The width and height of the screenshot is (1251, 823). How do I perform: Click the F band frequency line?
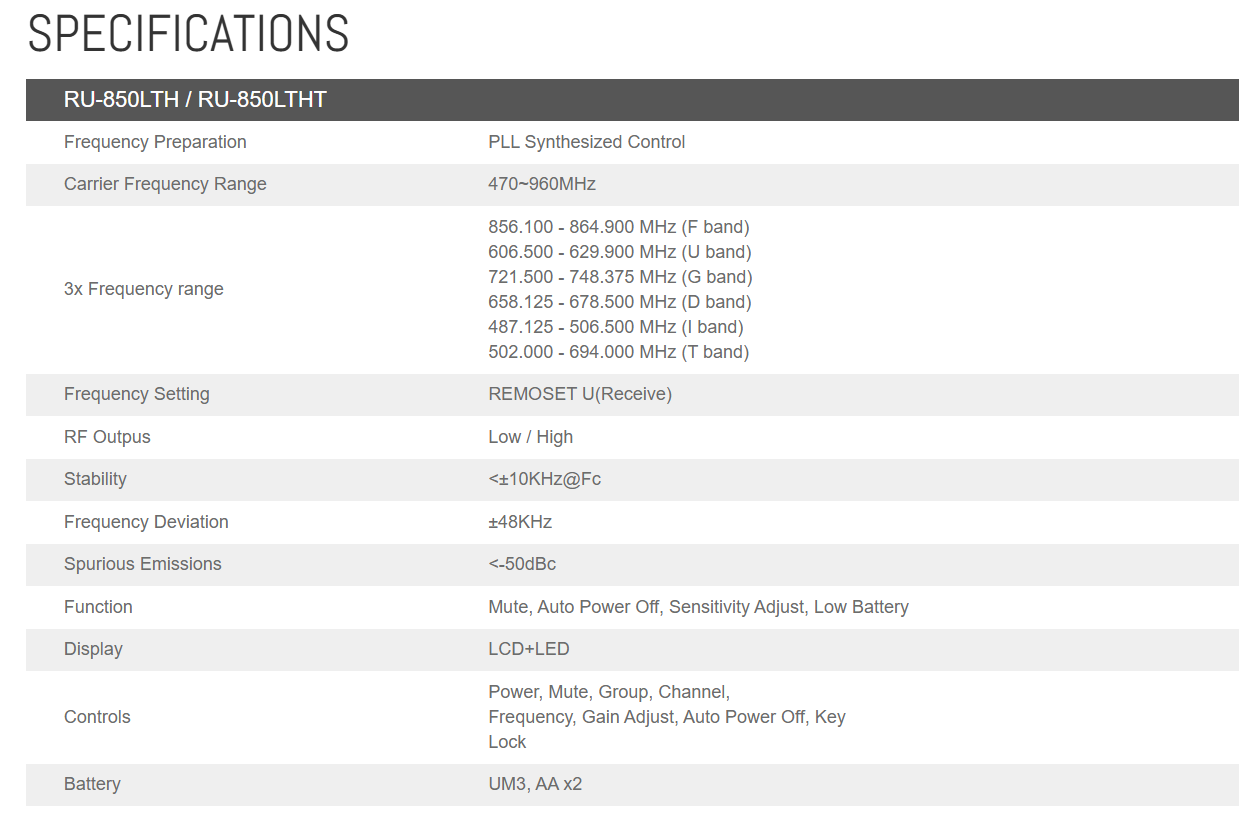(618, 227)
